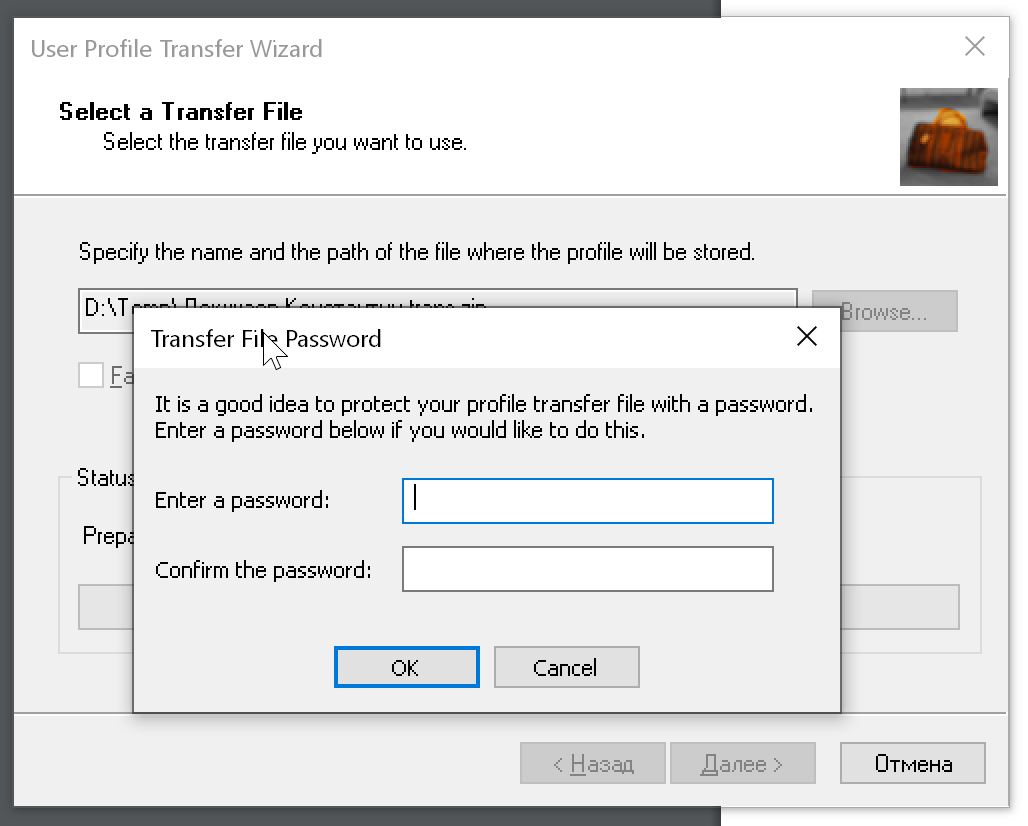The image size is (1028, 826).
Task: Dismiss the password dialog with Cancel
Action: (x=566, y=667)
